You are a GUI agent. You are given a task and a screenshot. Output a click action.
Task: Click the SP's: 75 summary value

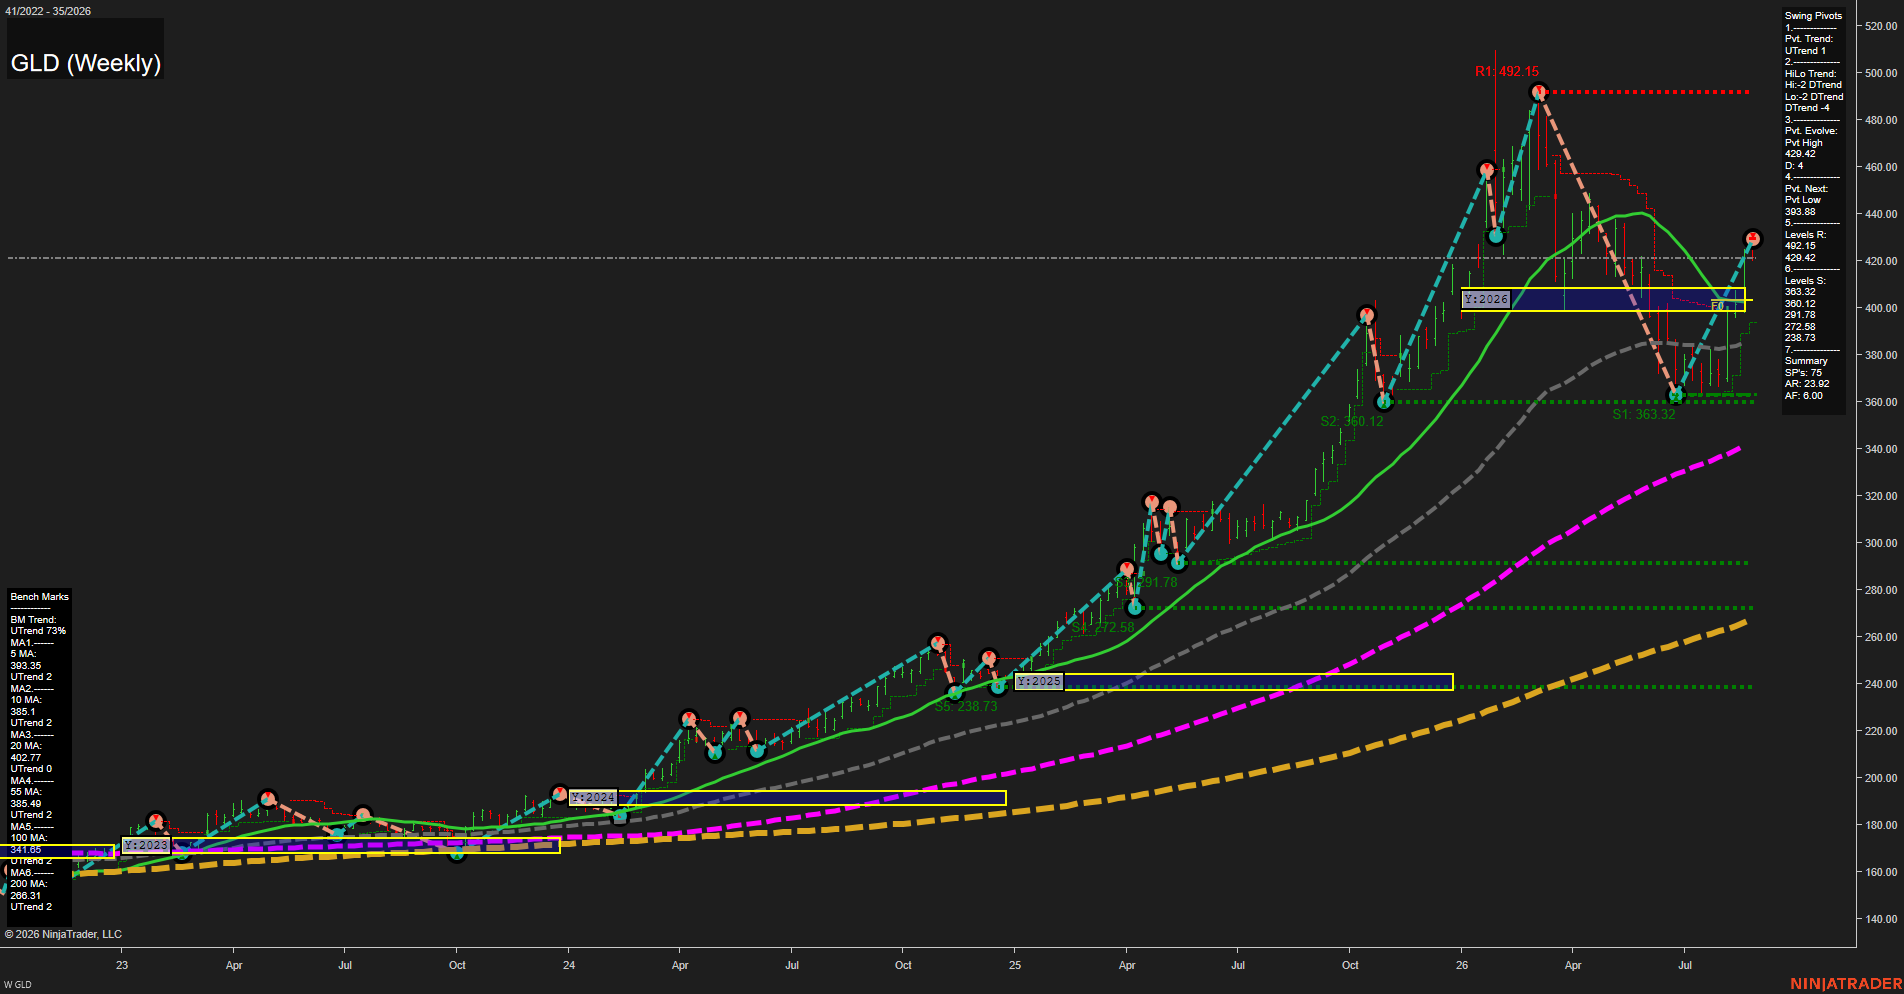pos(1803,373)
